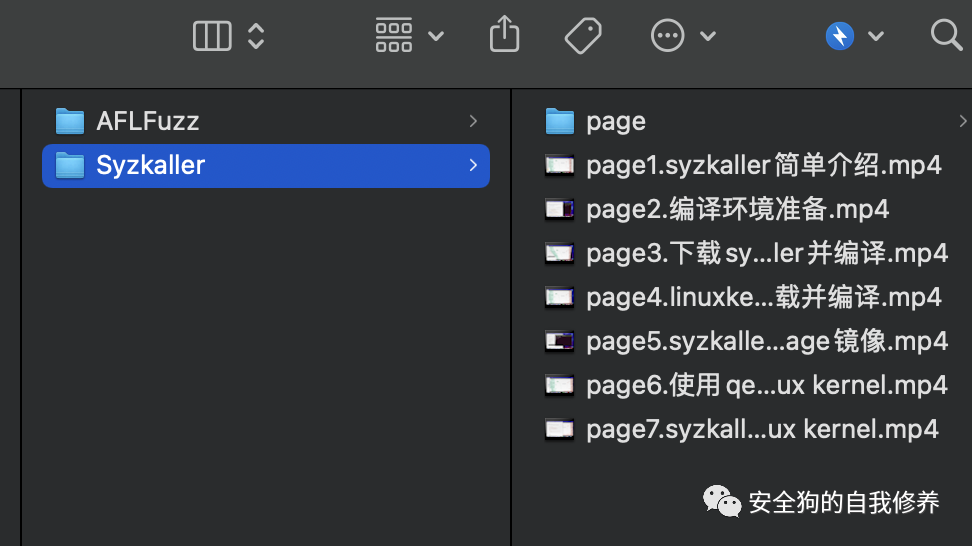Select page5.syzkalle…age镜像.mp4 file name
Viewport: 972px width, 546px height.
[x=767, y=341]
